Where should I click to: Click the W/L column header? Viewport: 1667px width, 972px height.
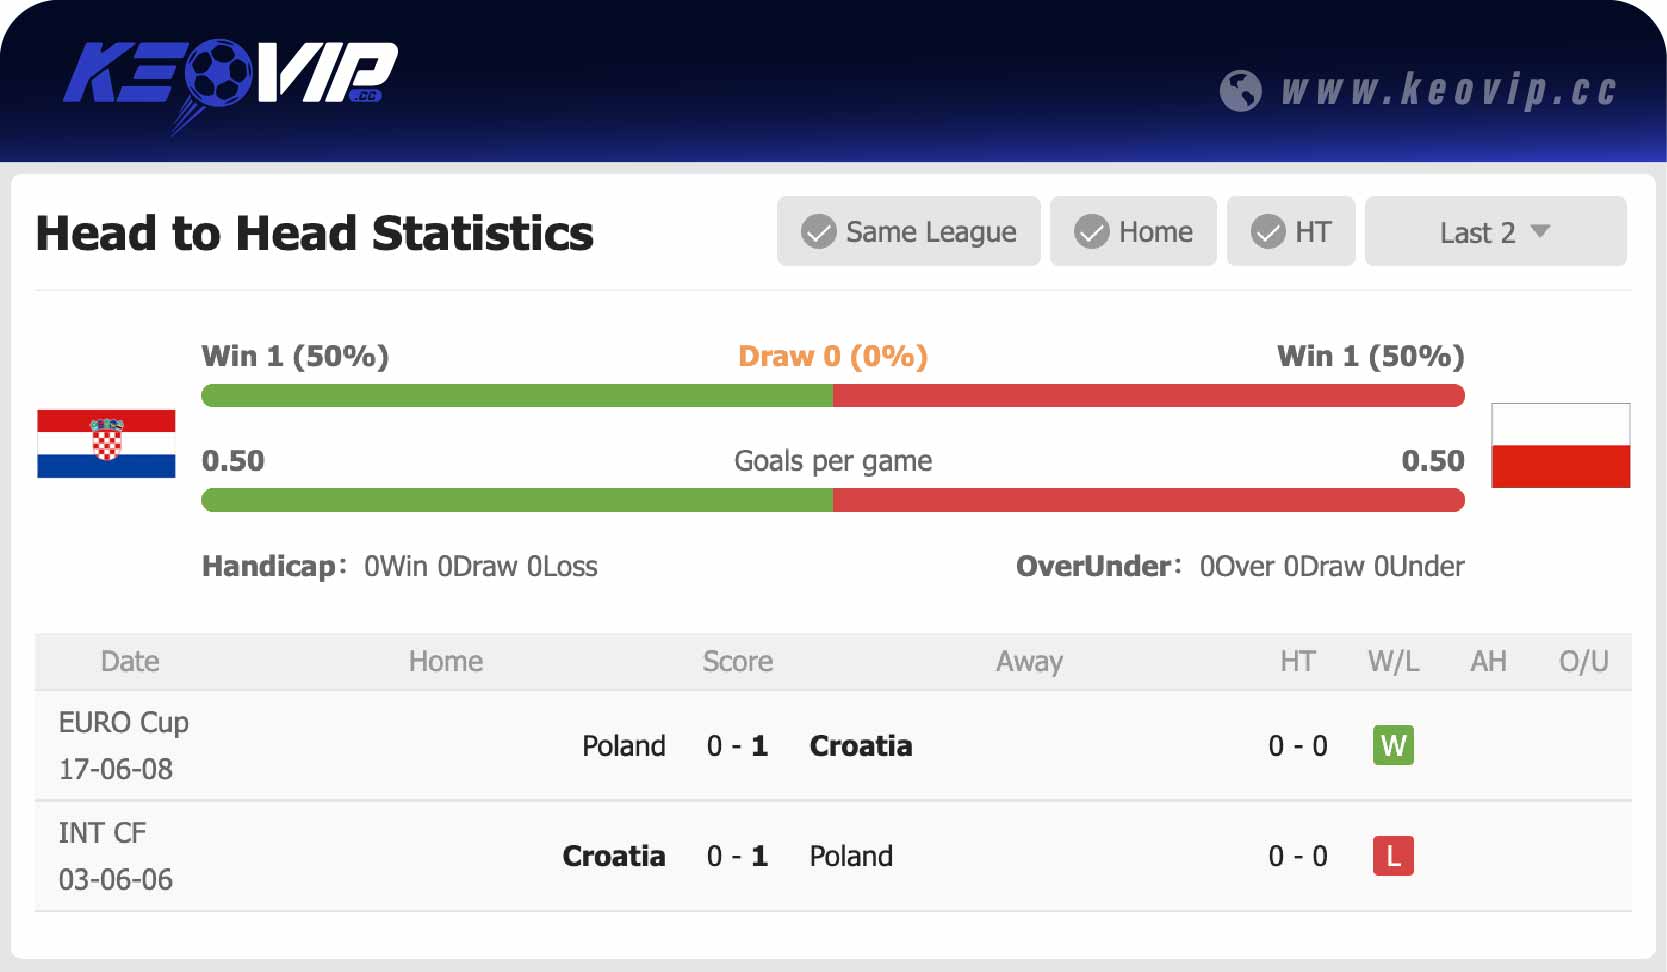pos(1393,661)
